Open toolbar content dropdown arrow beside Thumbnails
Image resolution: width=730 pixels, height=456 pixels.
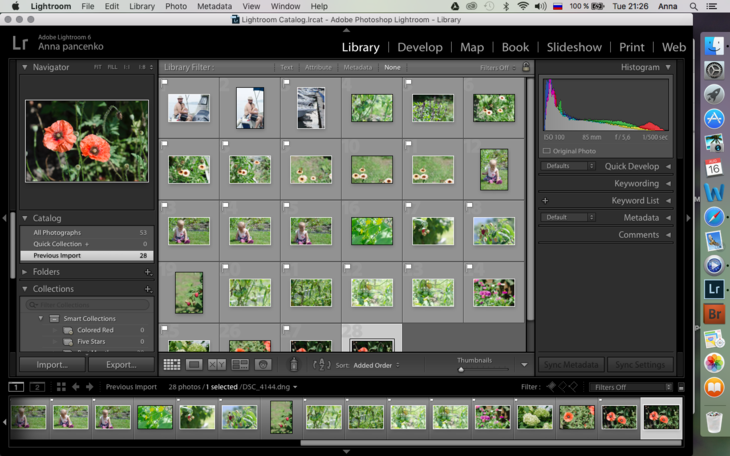pyautogui.click(x=524, y=365)
